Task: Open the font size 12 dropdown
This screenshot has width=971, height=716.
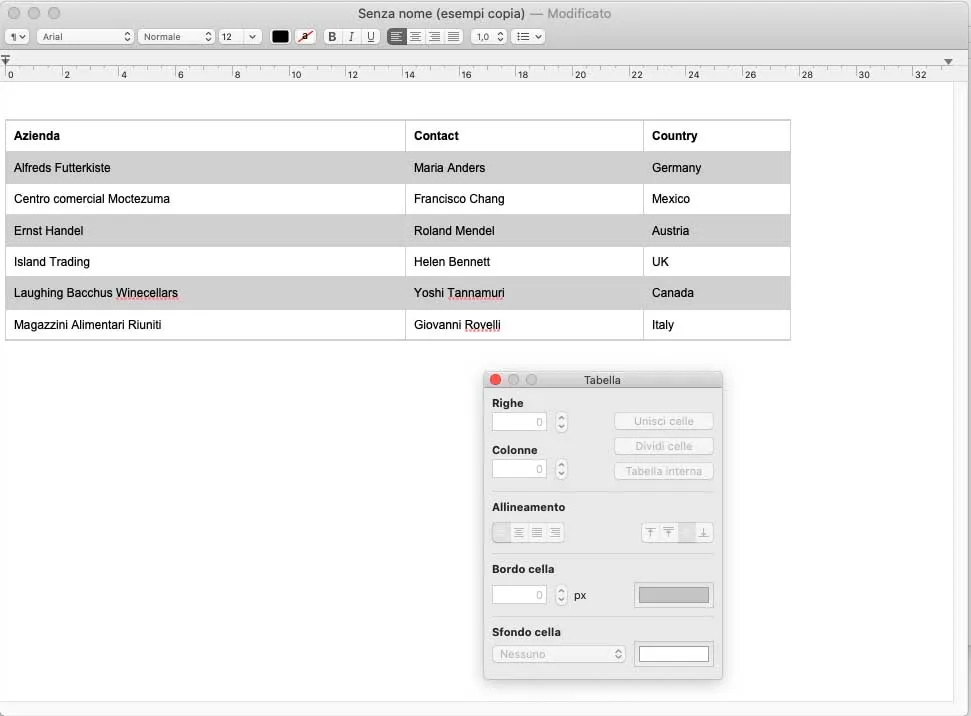Action: pos(238,36)
